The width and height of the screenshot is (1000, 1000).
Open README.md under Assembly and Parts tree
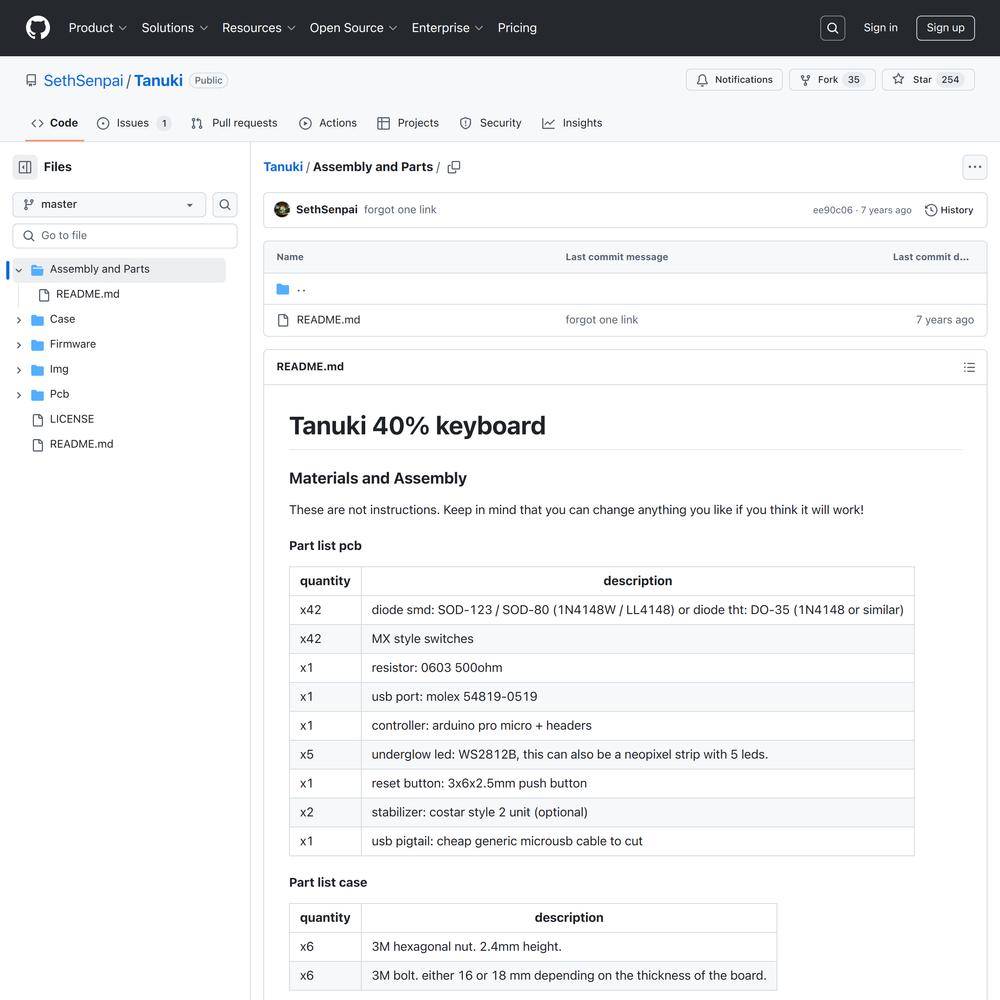tap(87, 295)
